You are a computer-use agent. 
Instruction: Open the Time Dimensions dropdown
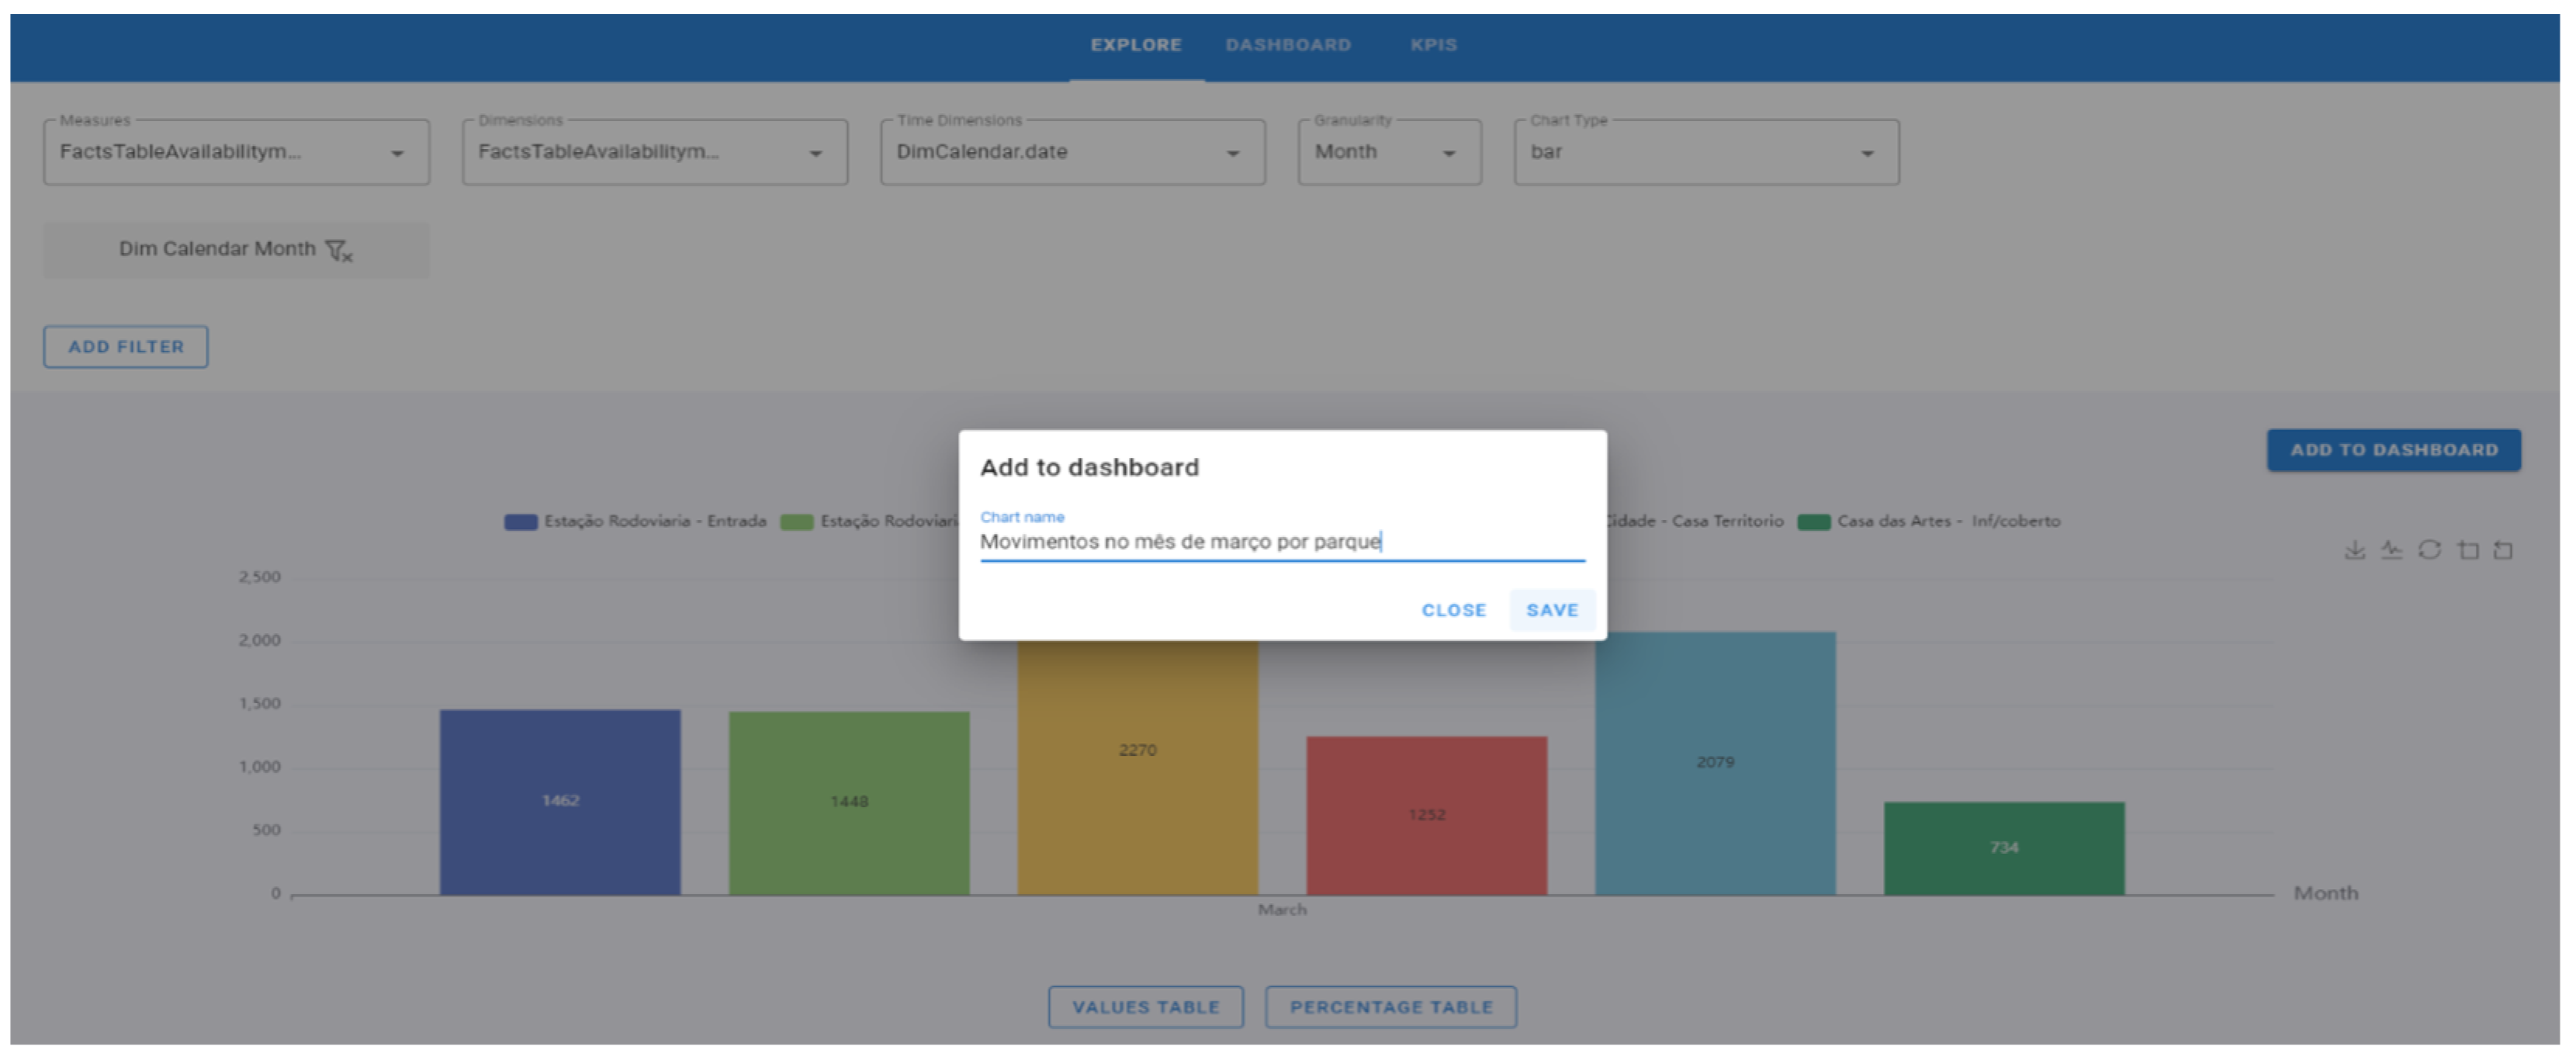click(x=1072, y=153)
